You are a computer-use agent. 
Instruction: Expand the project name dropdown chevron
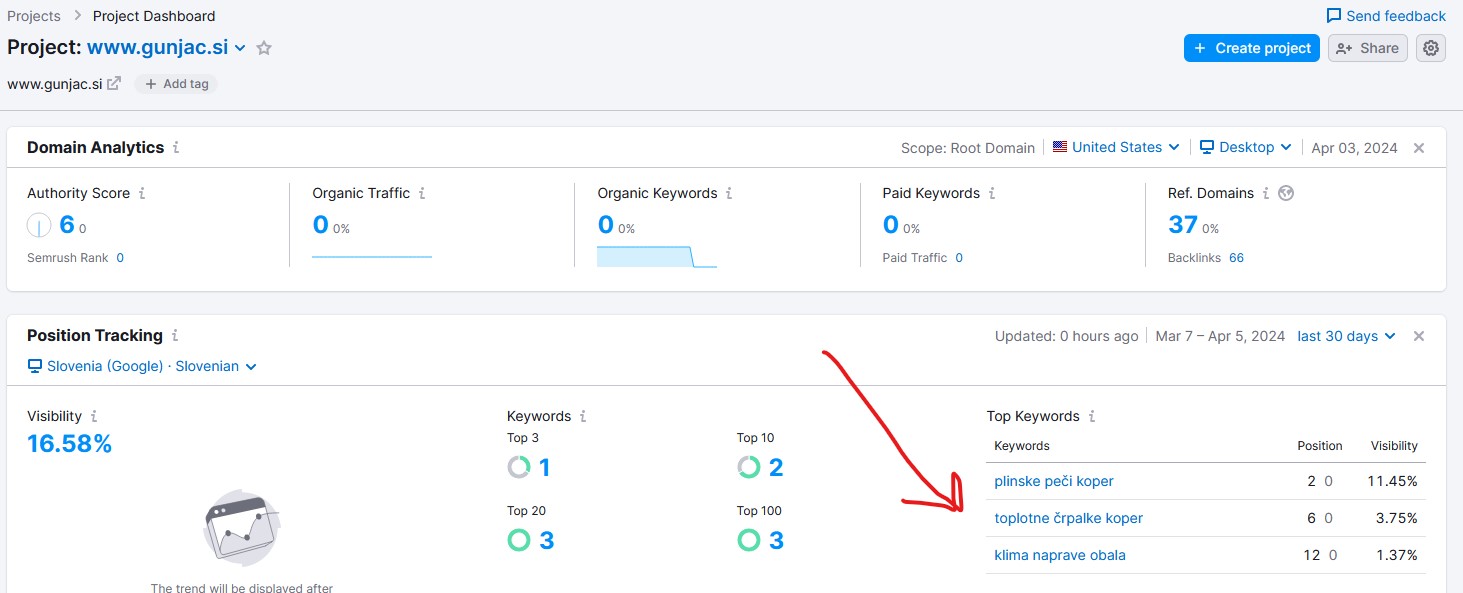click(x=240, y=48)
